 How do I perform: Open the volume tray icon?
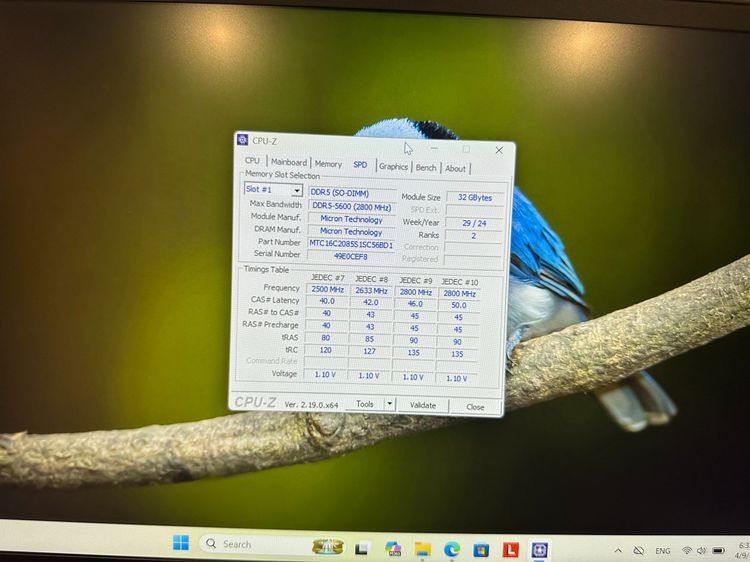(702, 551)
